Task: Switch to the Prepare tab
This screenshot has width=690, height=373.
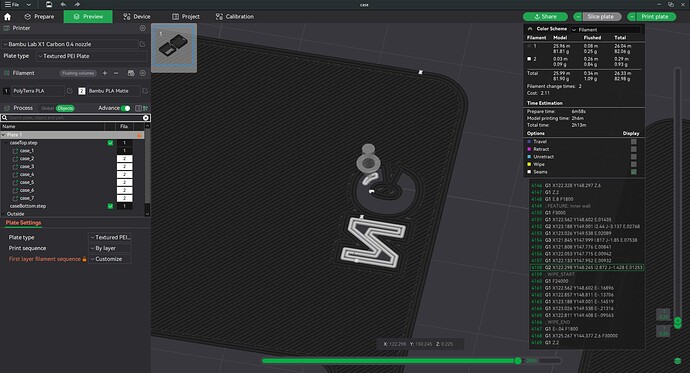Action: (x=39, y=17)
